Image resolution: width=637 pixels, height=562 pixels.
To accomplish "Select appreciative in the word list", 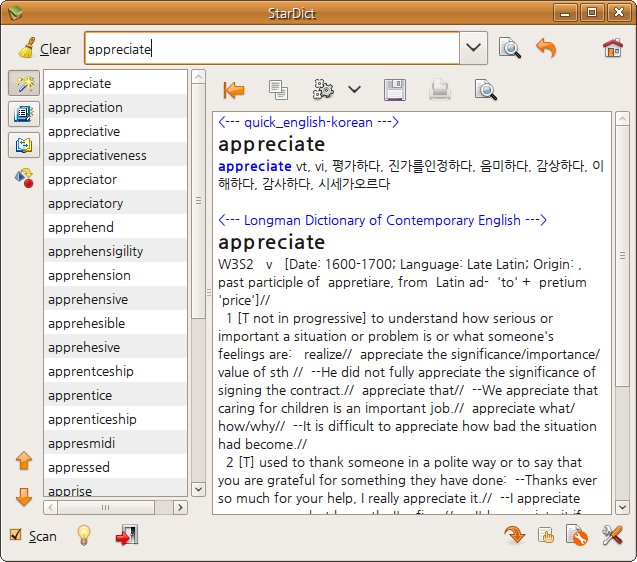I will coord(115,131).
